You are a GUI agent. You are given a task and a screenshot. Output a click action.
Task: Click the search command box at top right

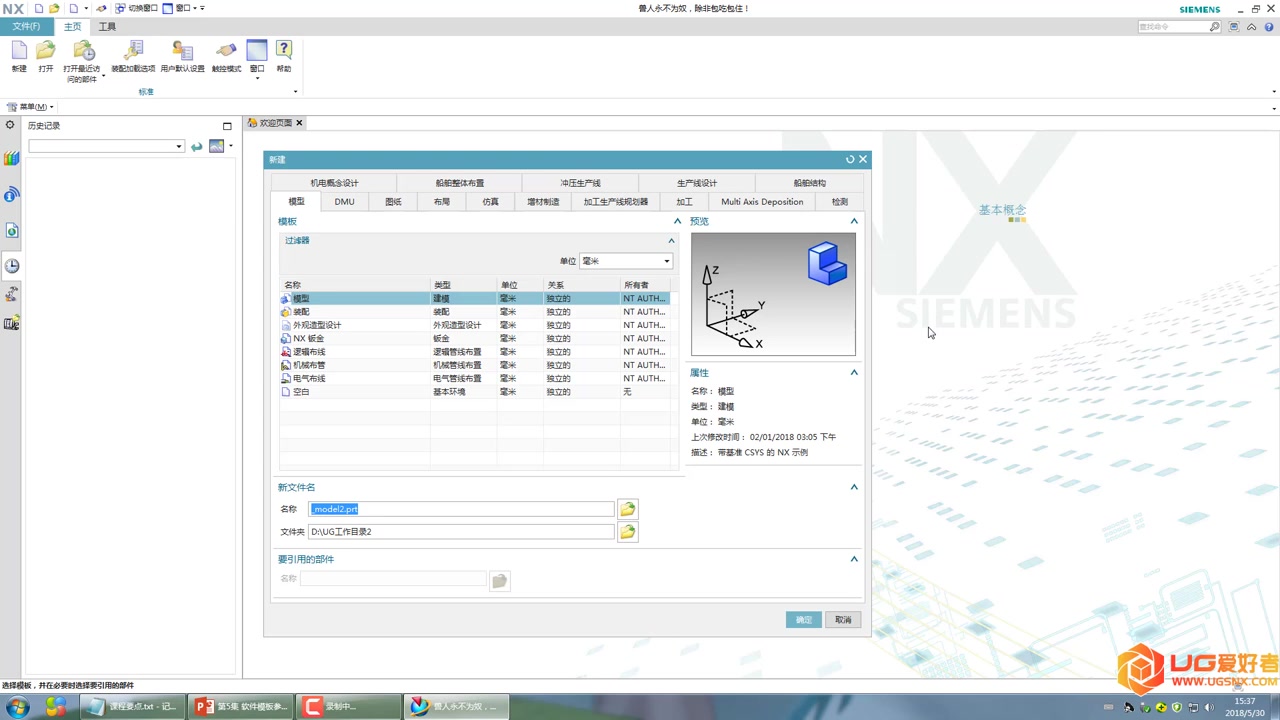point(1179,27)
